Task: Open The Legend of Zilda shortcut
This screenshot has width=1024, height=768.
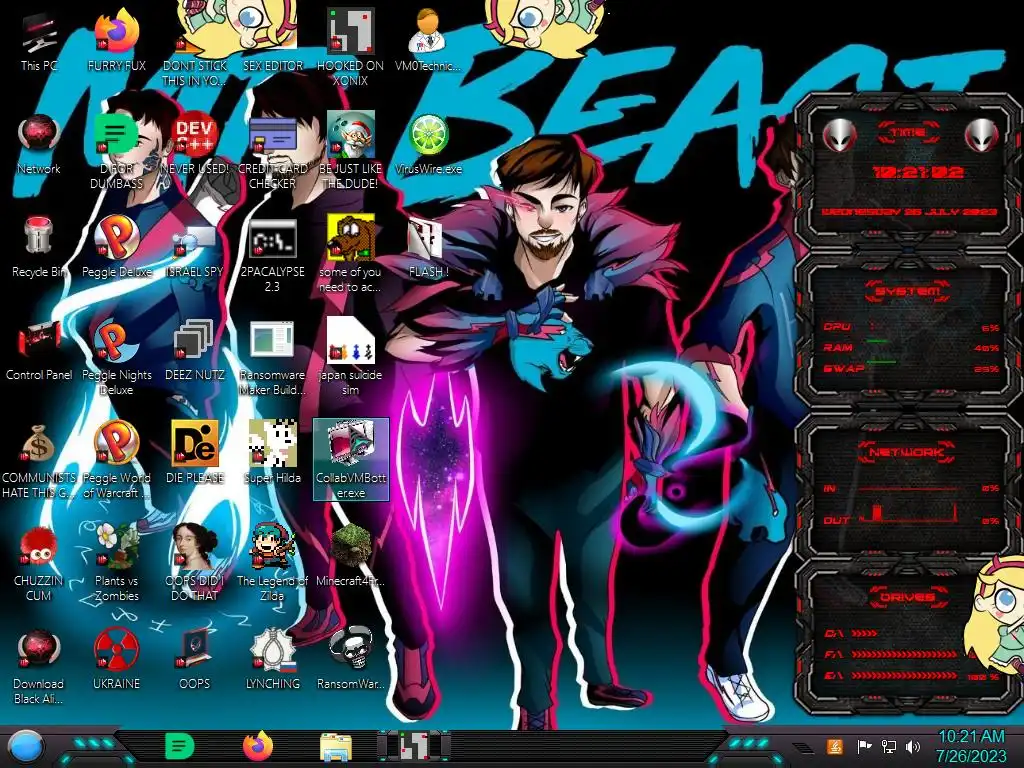Action: (272, 563)
